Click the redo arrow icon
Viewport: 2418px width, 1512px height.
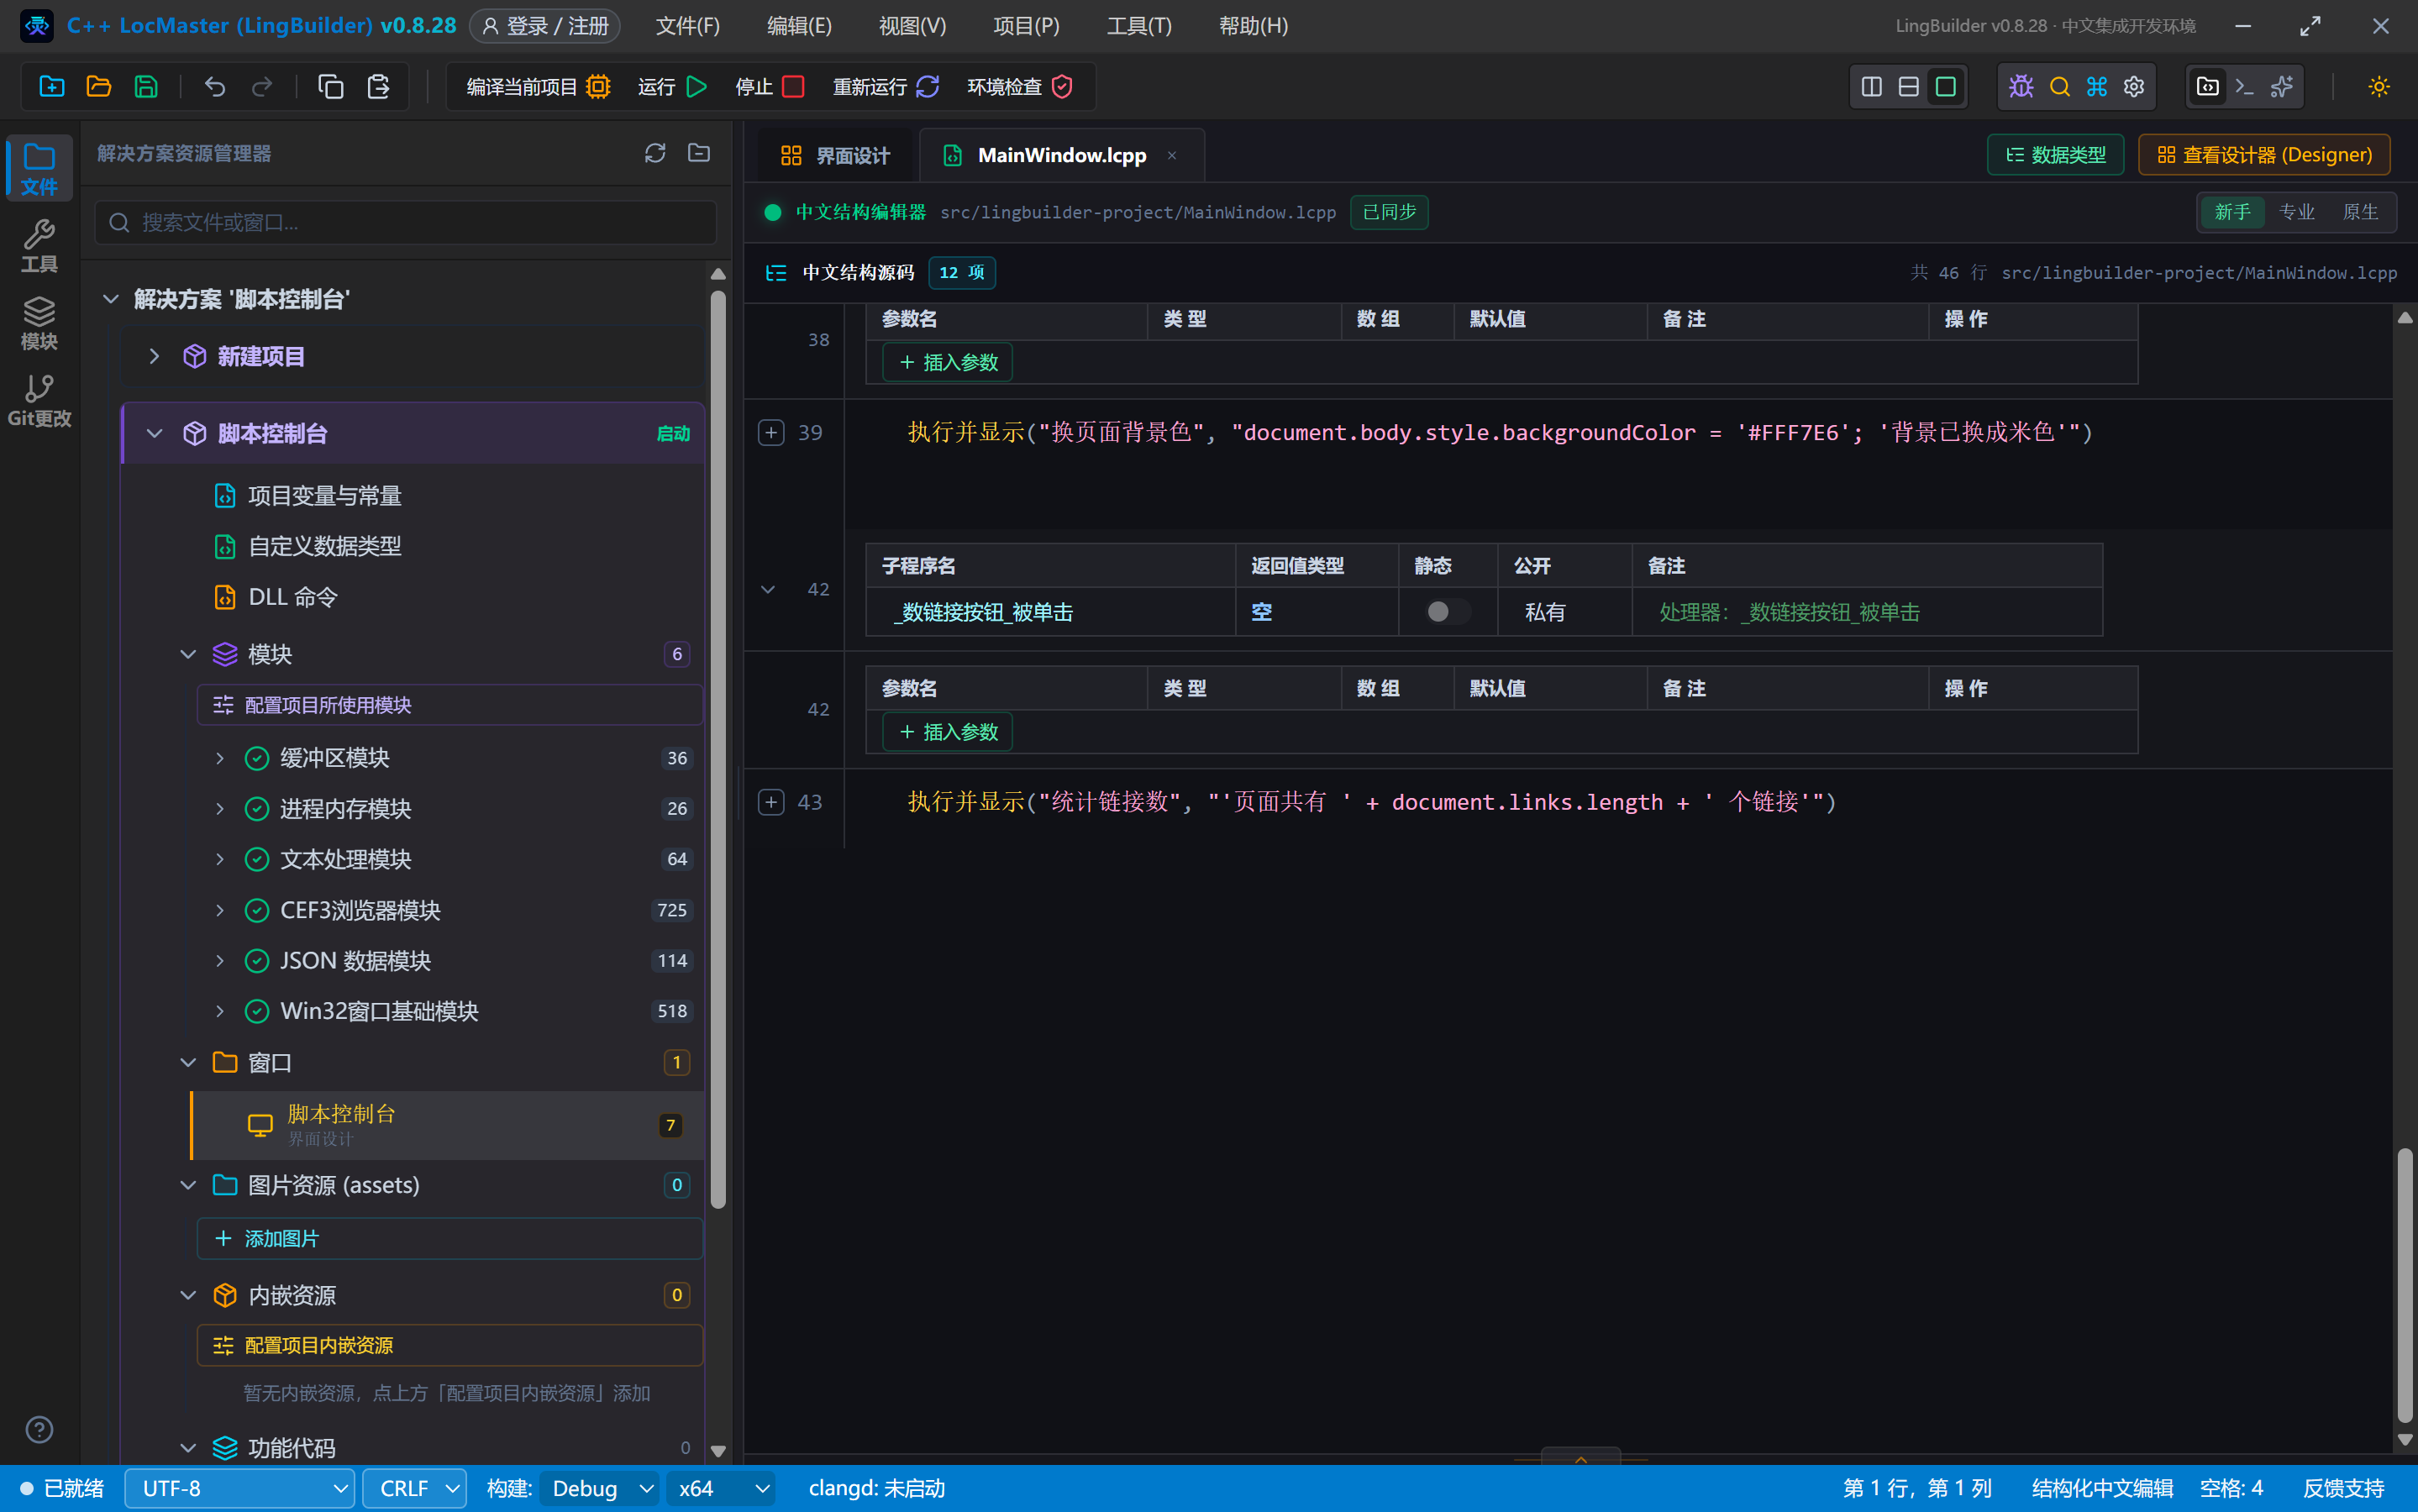pos(262,87)
